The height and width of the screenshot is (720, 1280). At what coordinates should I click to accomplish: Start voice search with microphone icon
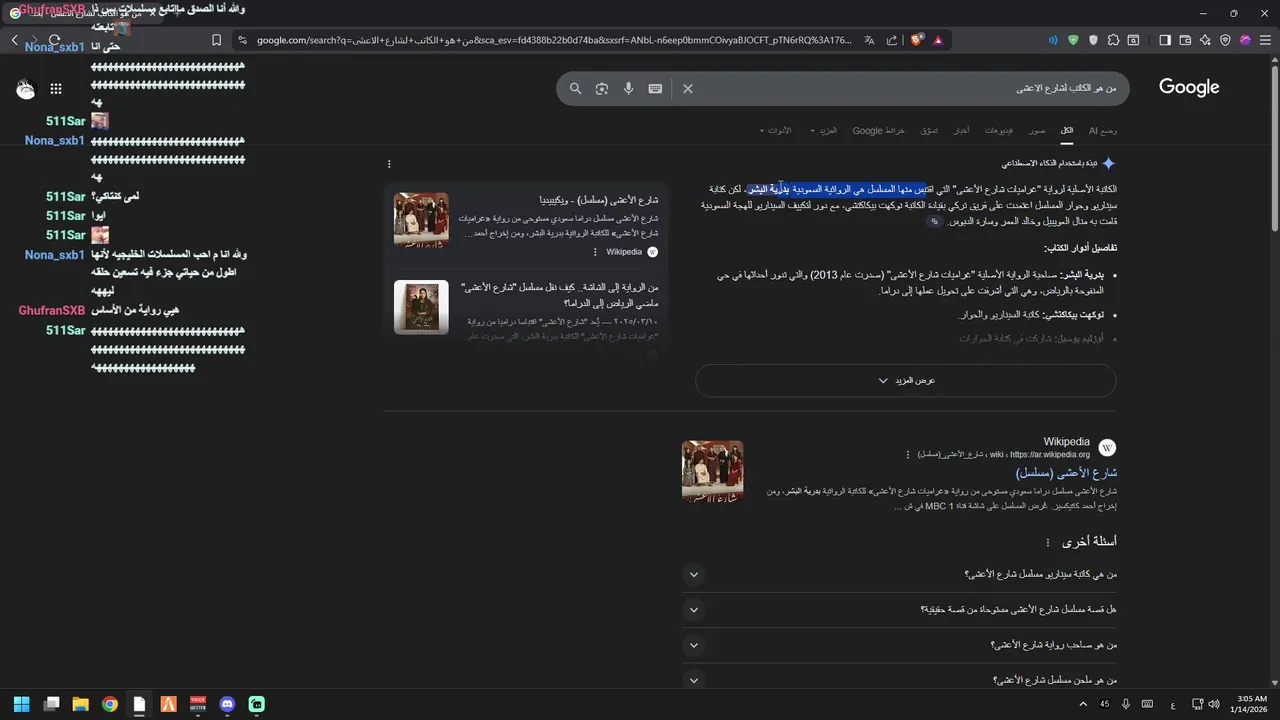coord(628,88)
